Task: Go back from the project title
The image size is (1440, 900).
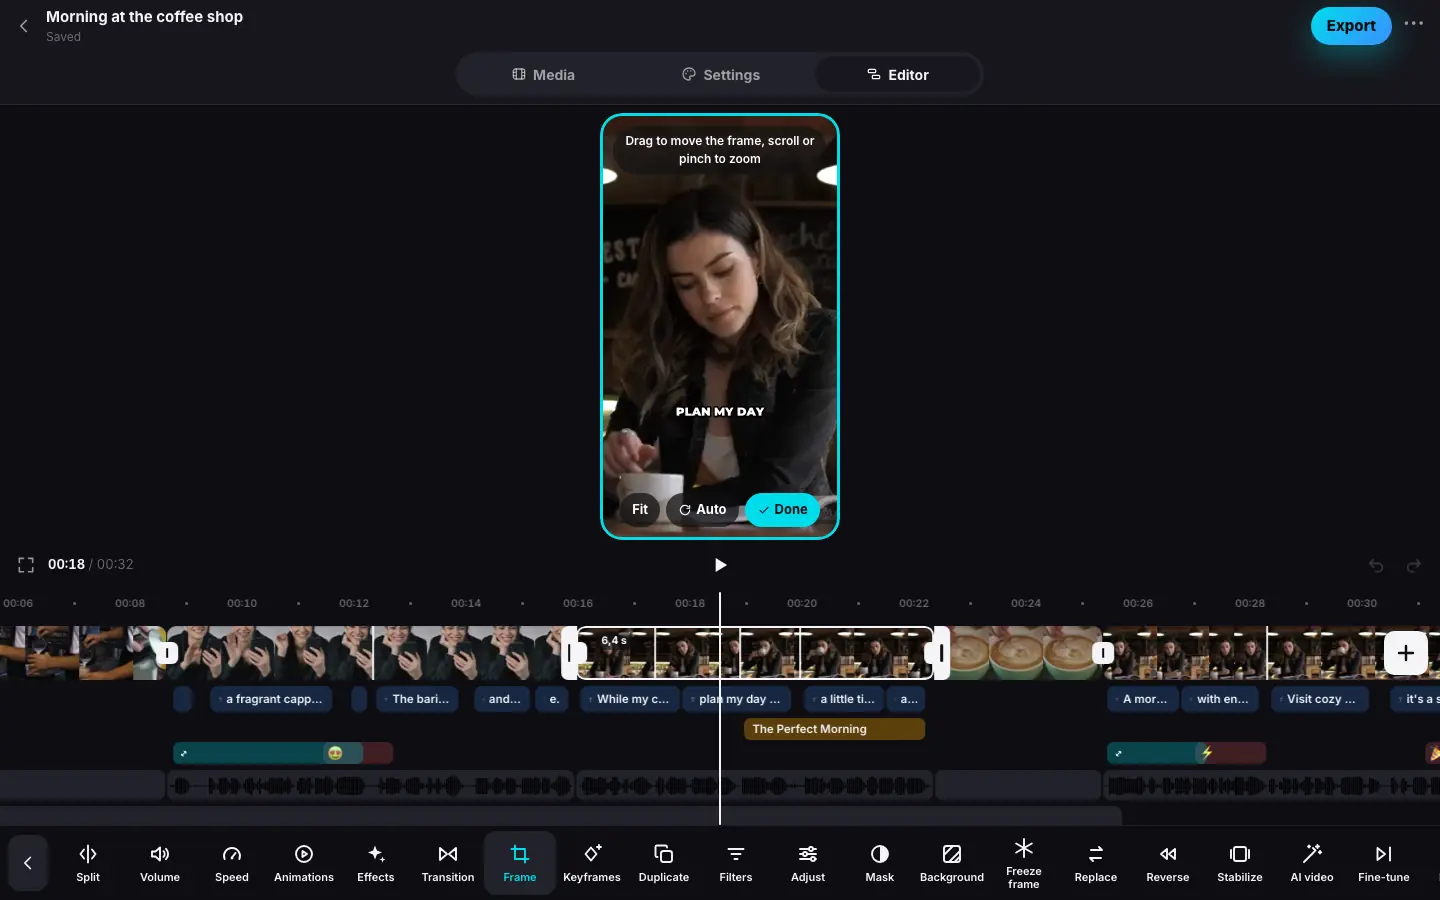Action: (24, 26)
